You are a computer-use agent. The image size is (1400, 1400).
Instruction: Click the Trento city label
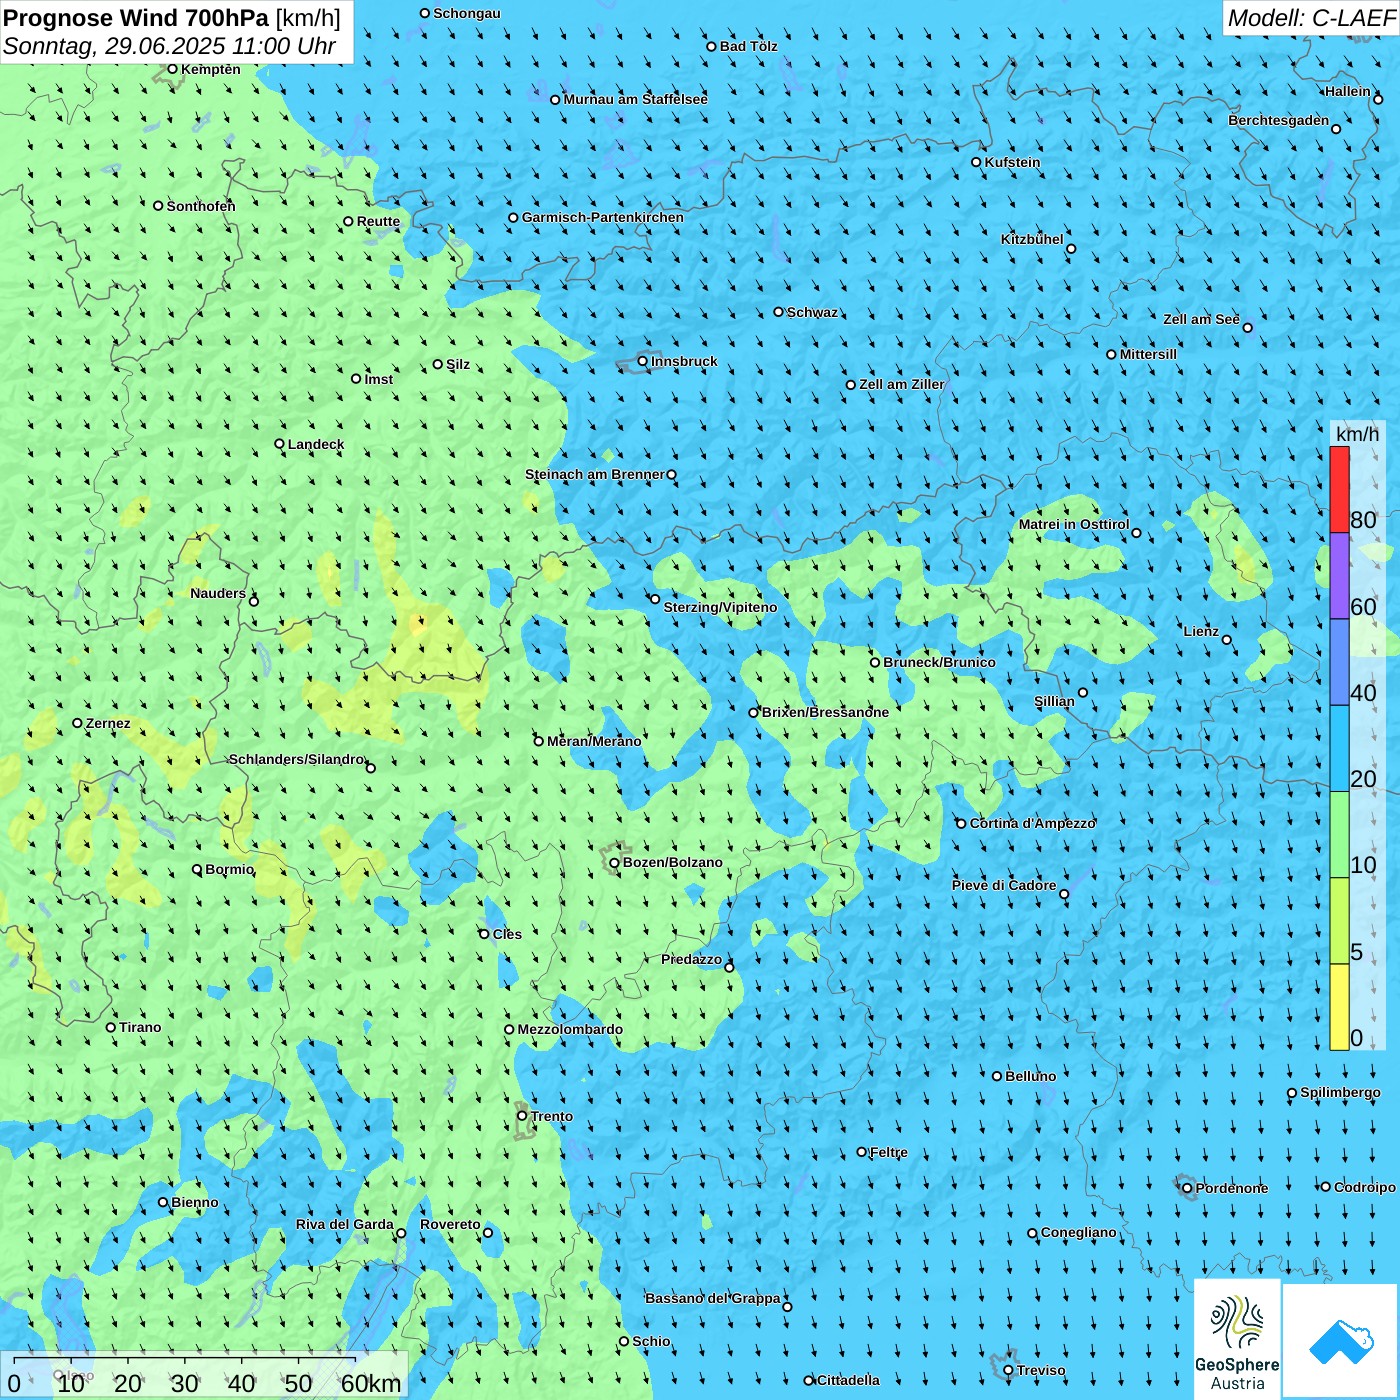click(552, 1116)
